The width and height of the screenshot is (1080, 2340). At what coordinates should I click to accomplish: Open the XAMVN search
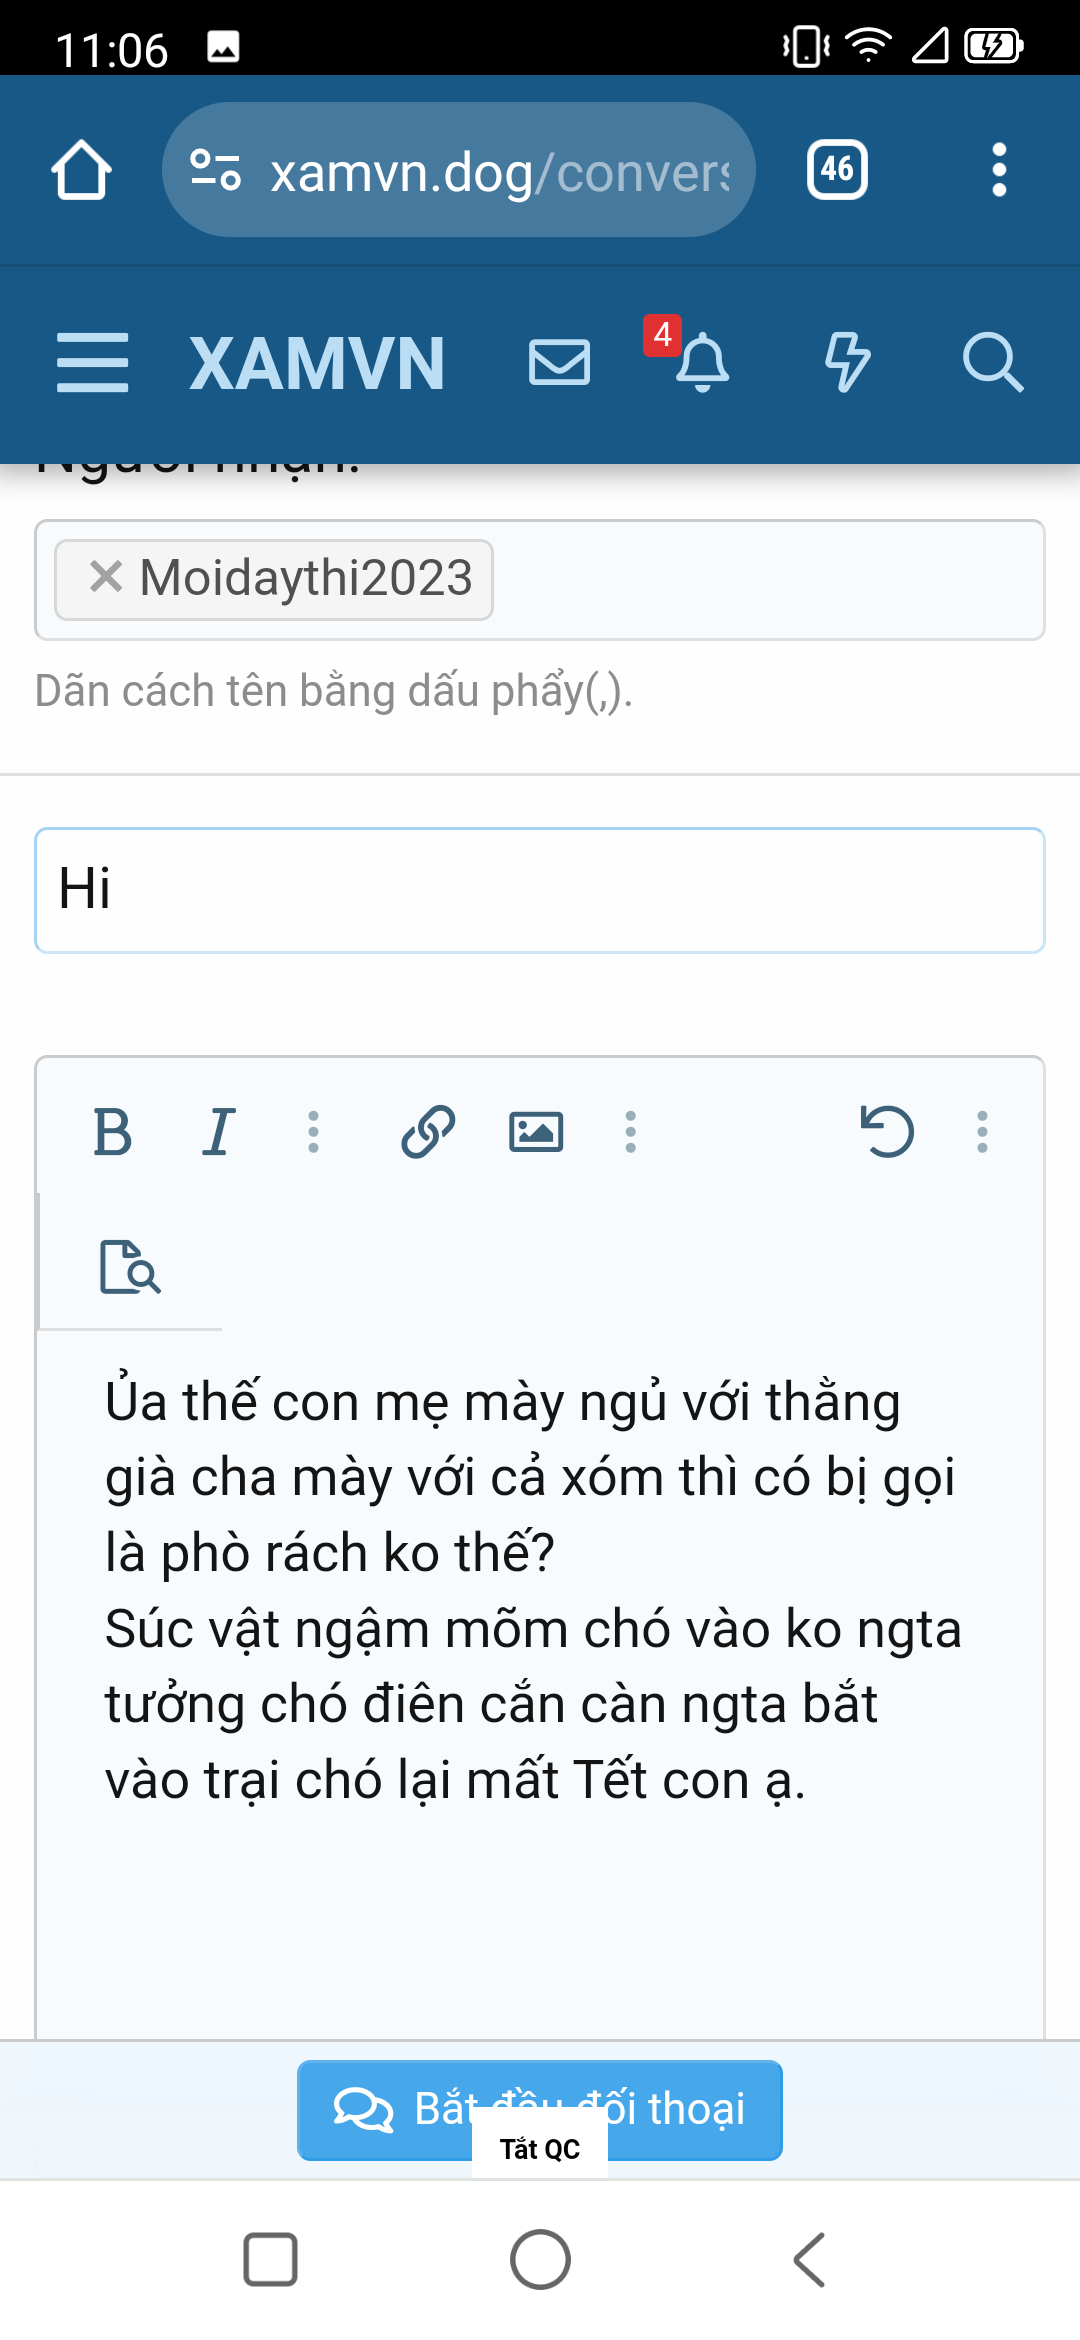coord(993,363)
